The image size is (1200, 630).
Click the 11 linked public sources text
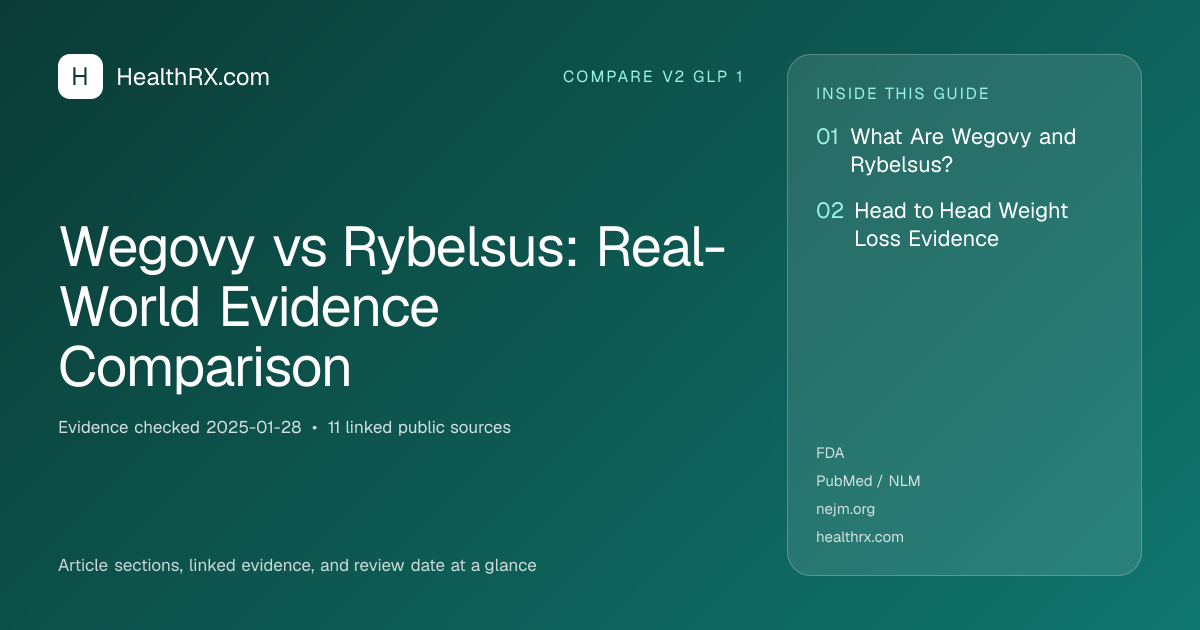(419, 428)
